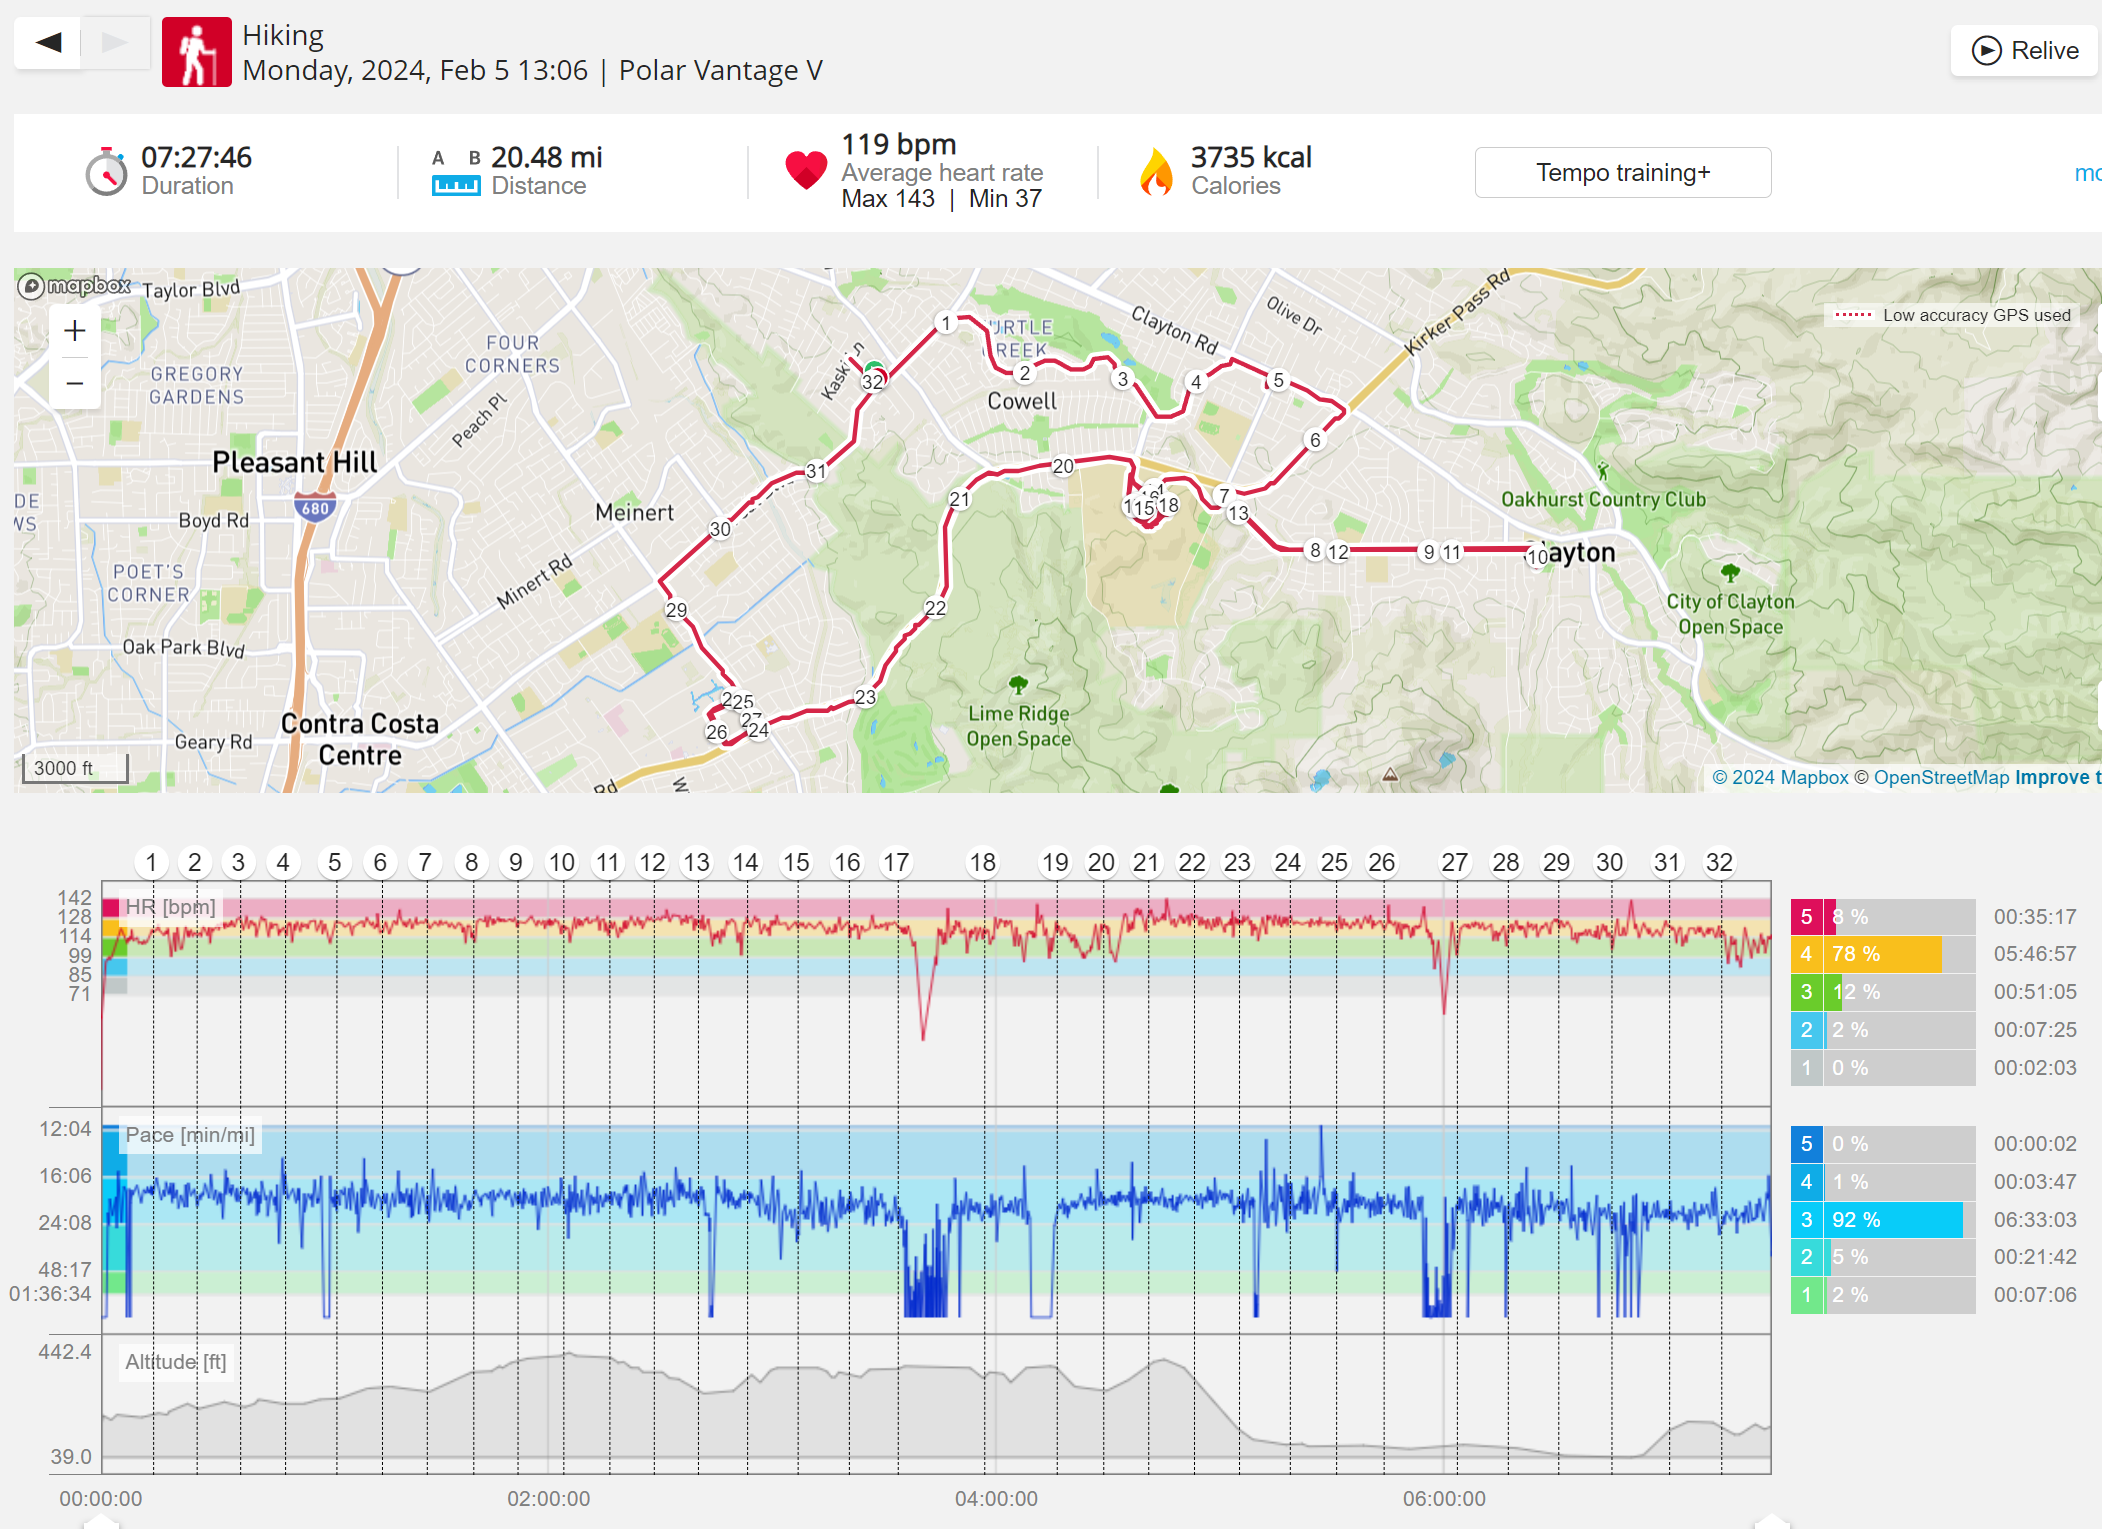The image size is (2102, 1529).
Task: Select lap 27 marker above graph
Action: [1454, 862]
